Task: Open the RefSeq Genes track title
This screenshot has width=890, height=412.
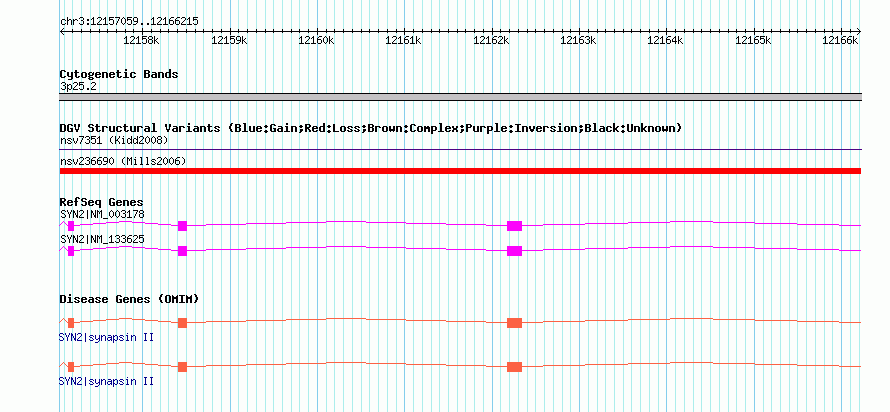Action: [102, 202]
